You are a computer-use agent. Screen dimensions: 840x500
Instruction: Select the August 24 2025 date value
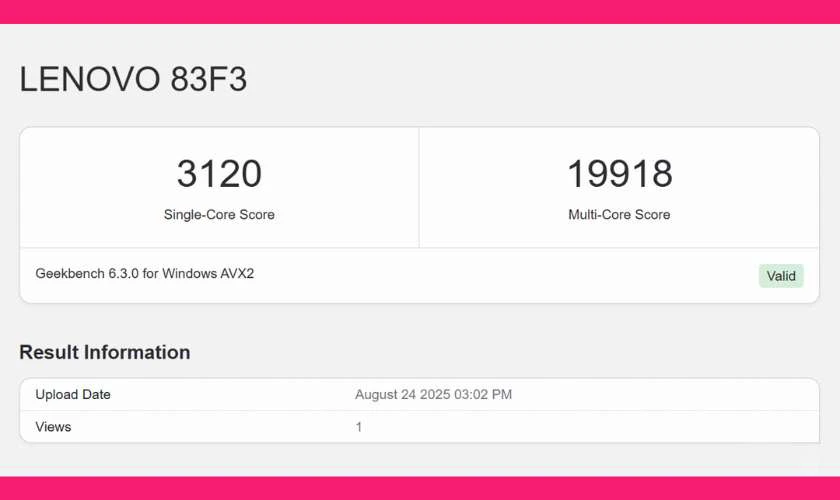(x=399, y=394)
